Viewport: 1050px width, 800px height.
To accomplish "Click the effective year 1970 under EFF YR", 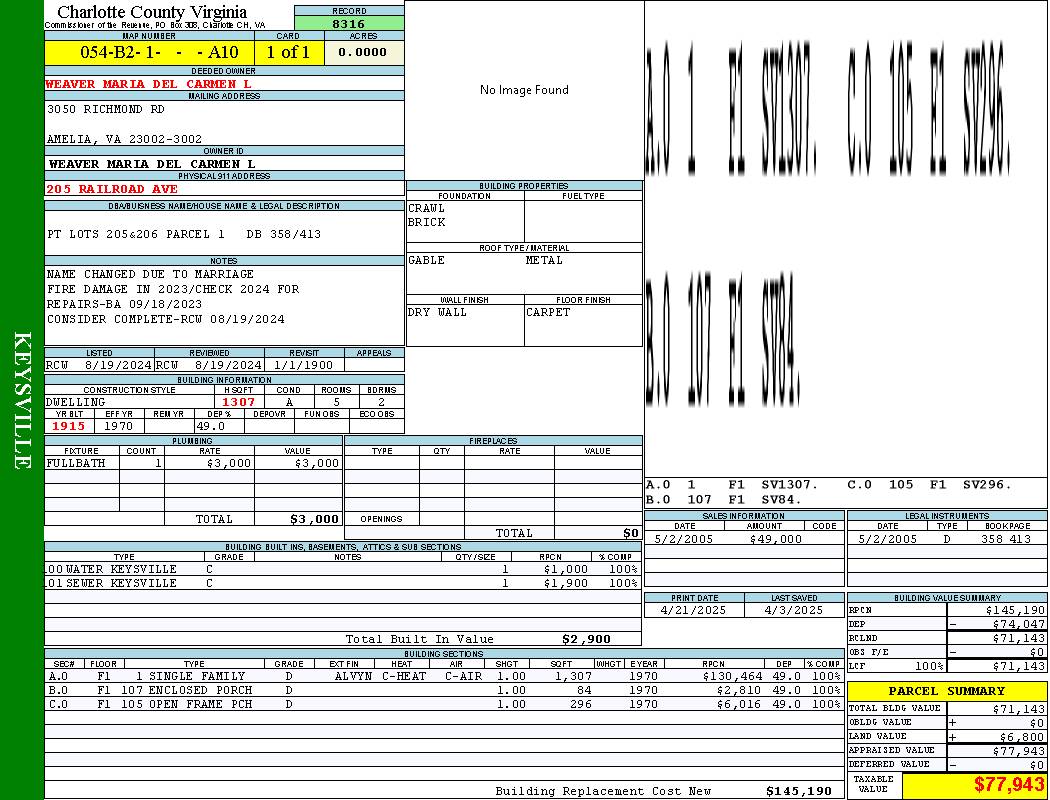I will [x=118, y=426].
